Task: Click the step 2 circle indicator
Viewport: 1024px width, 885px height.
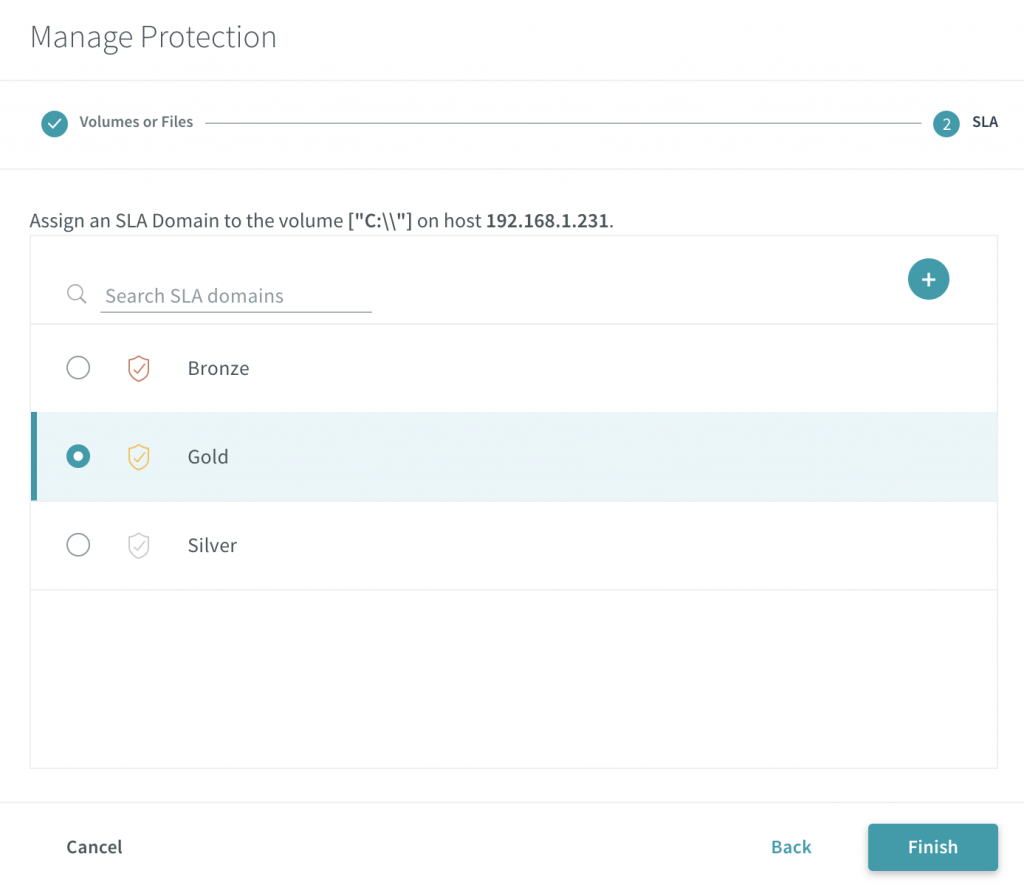Action: point(946,123)
